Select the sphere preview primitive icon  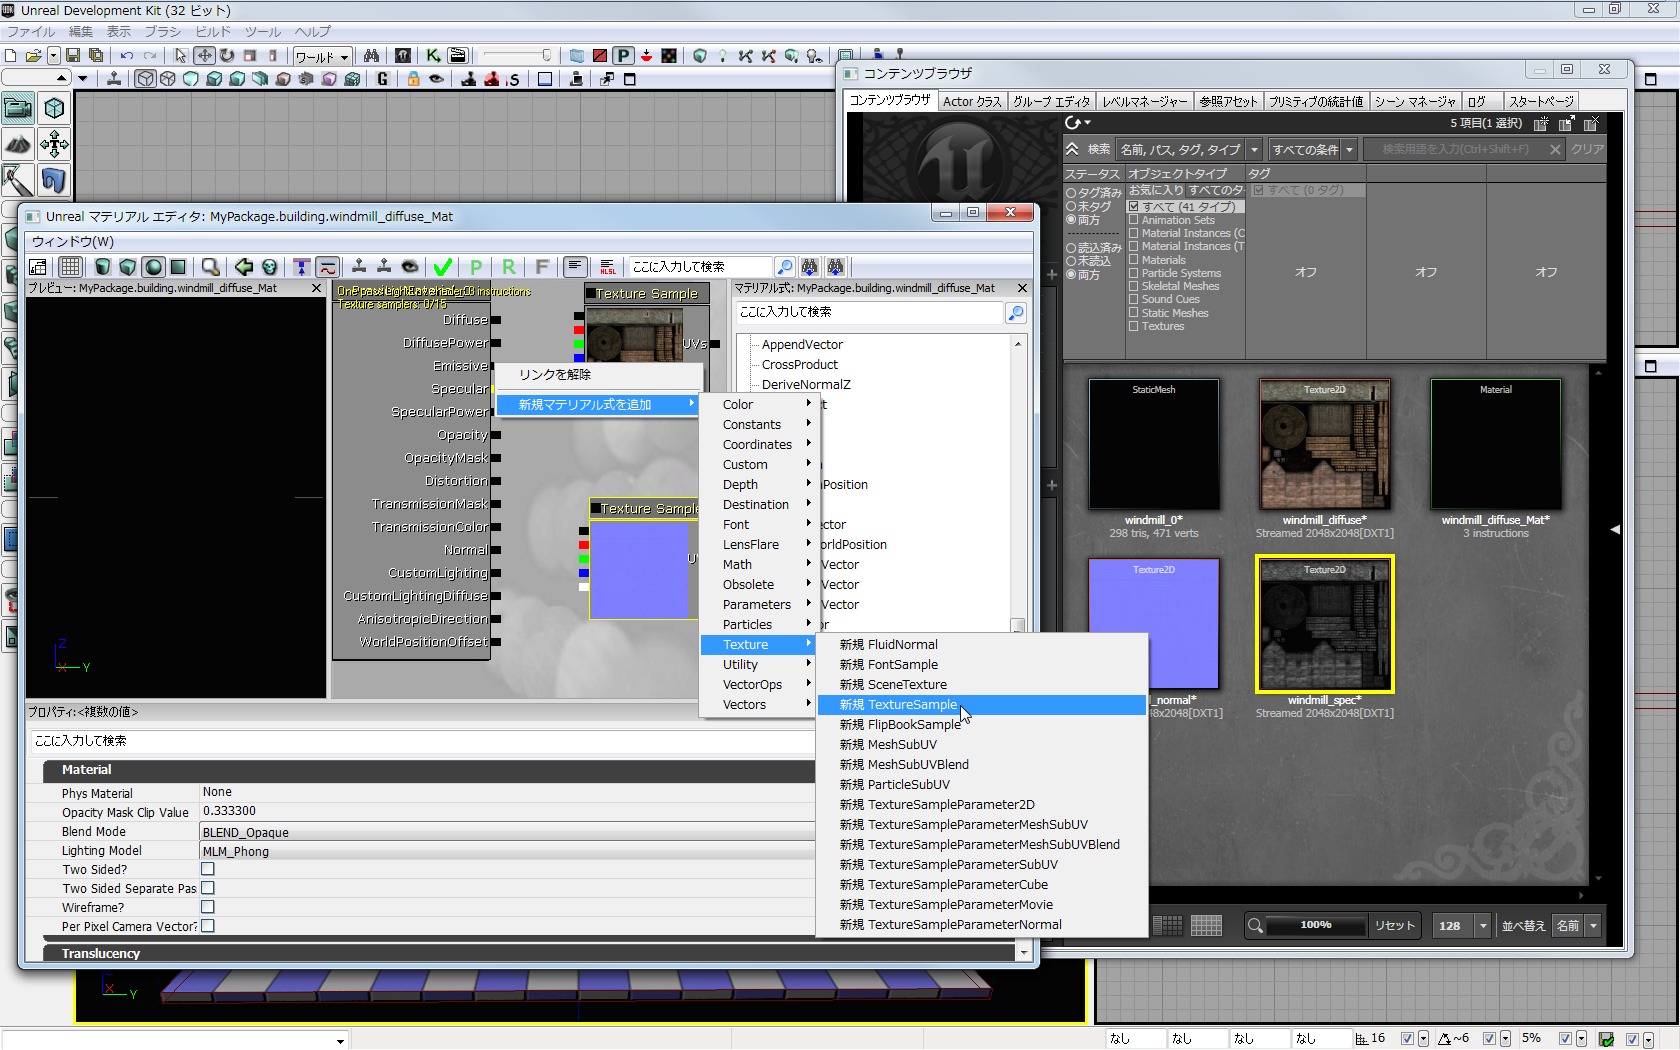pos(153,267)
